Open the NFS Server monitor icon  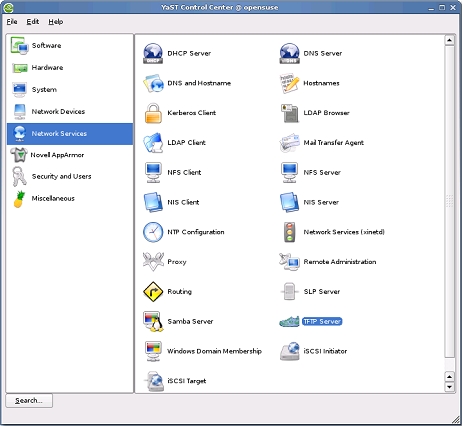coord(289,172)
